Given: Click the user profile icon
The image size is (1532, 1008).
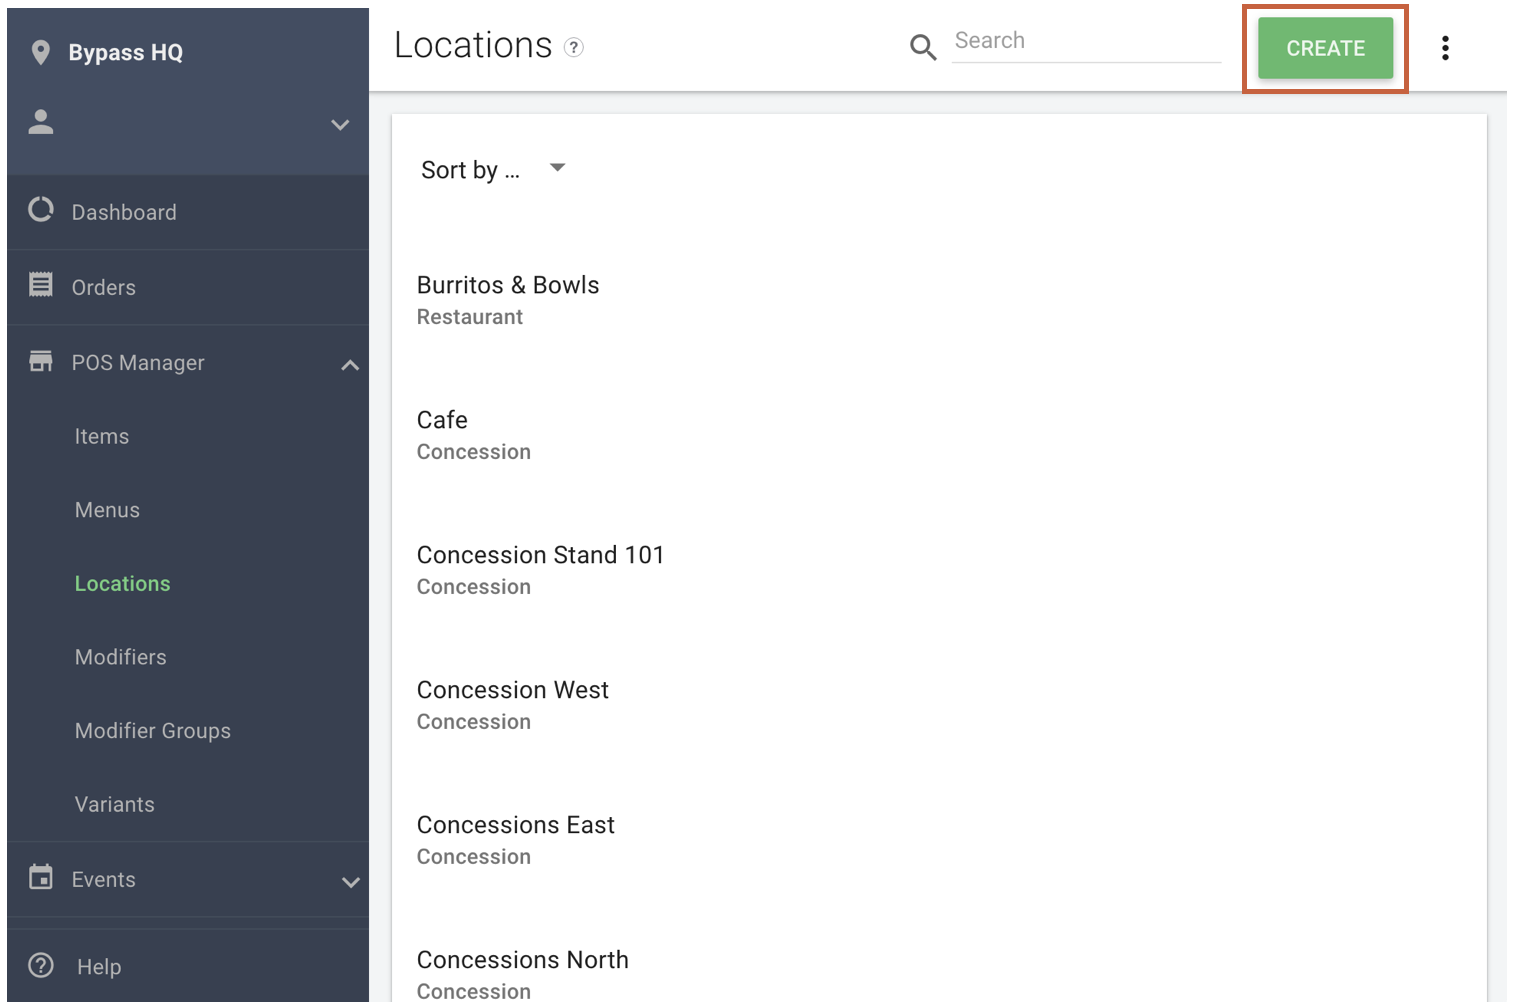Looking at the screenshot, I should pos(41,122).
